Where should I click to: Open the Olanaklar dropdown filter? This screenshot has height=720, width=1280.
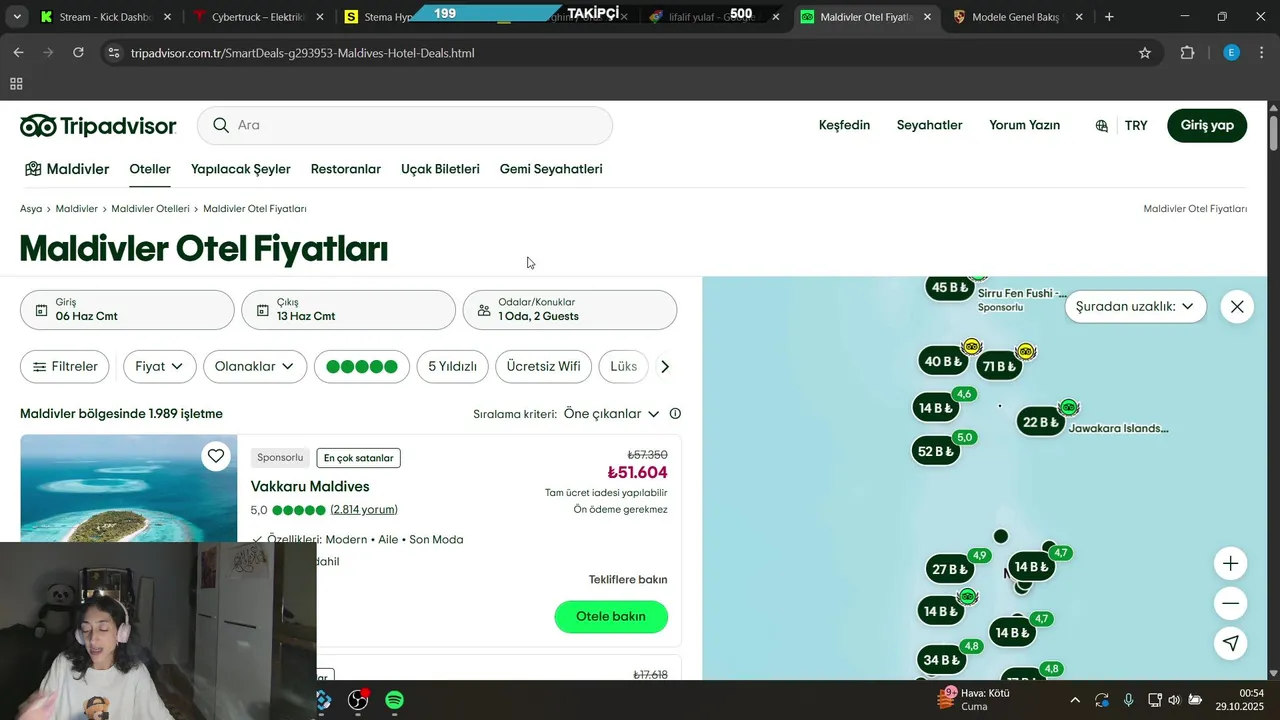coord(255,367)
